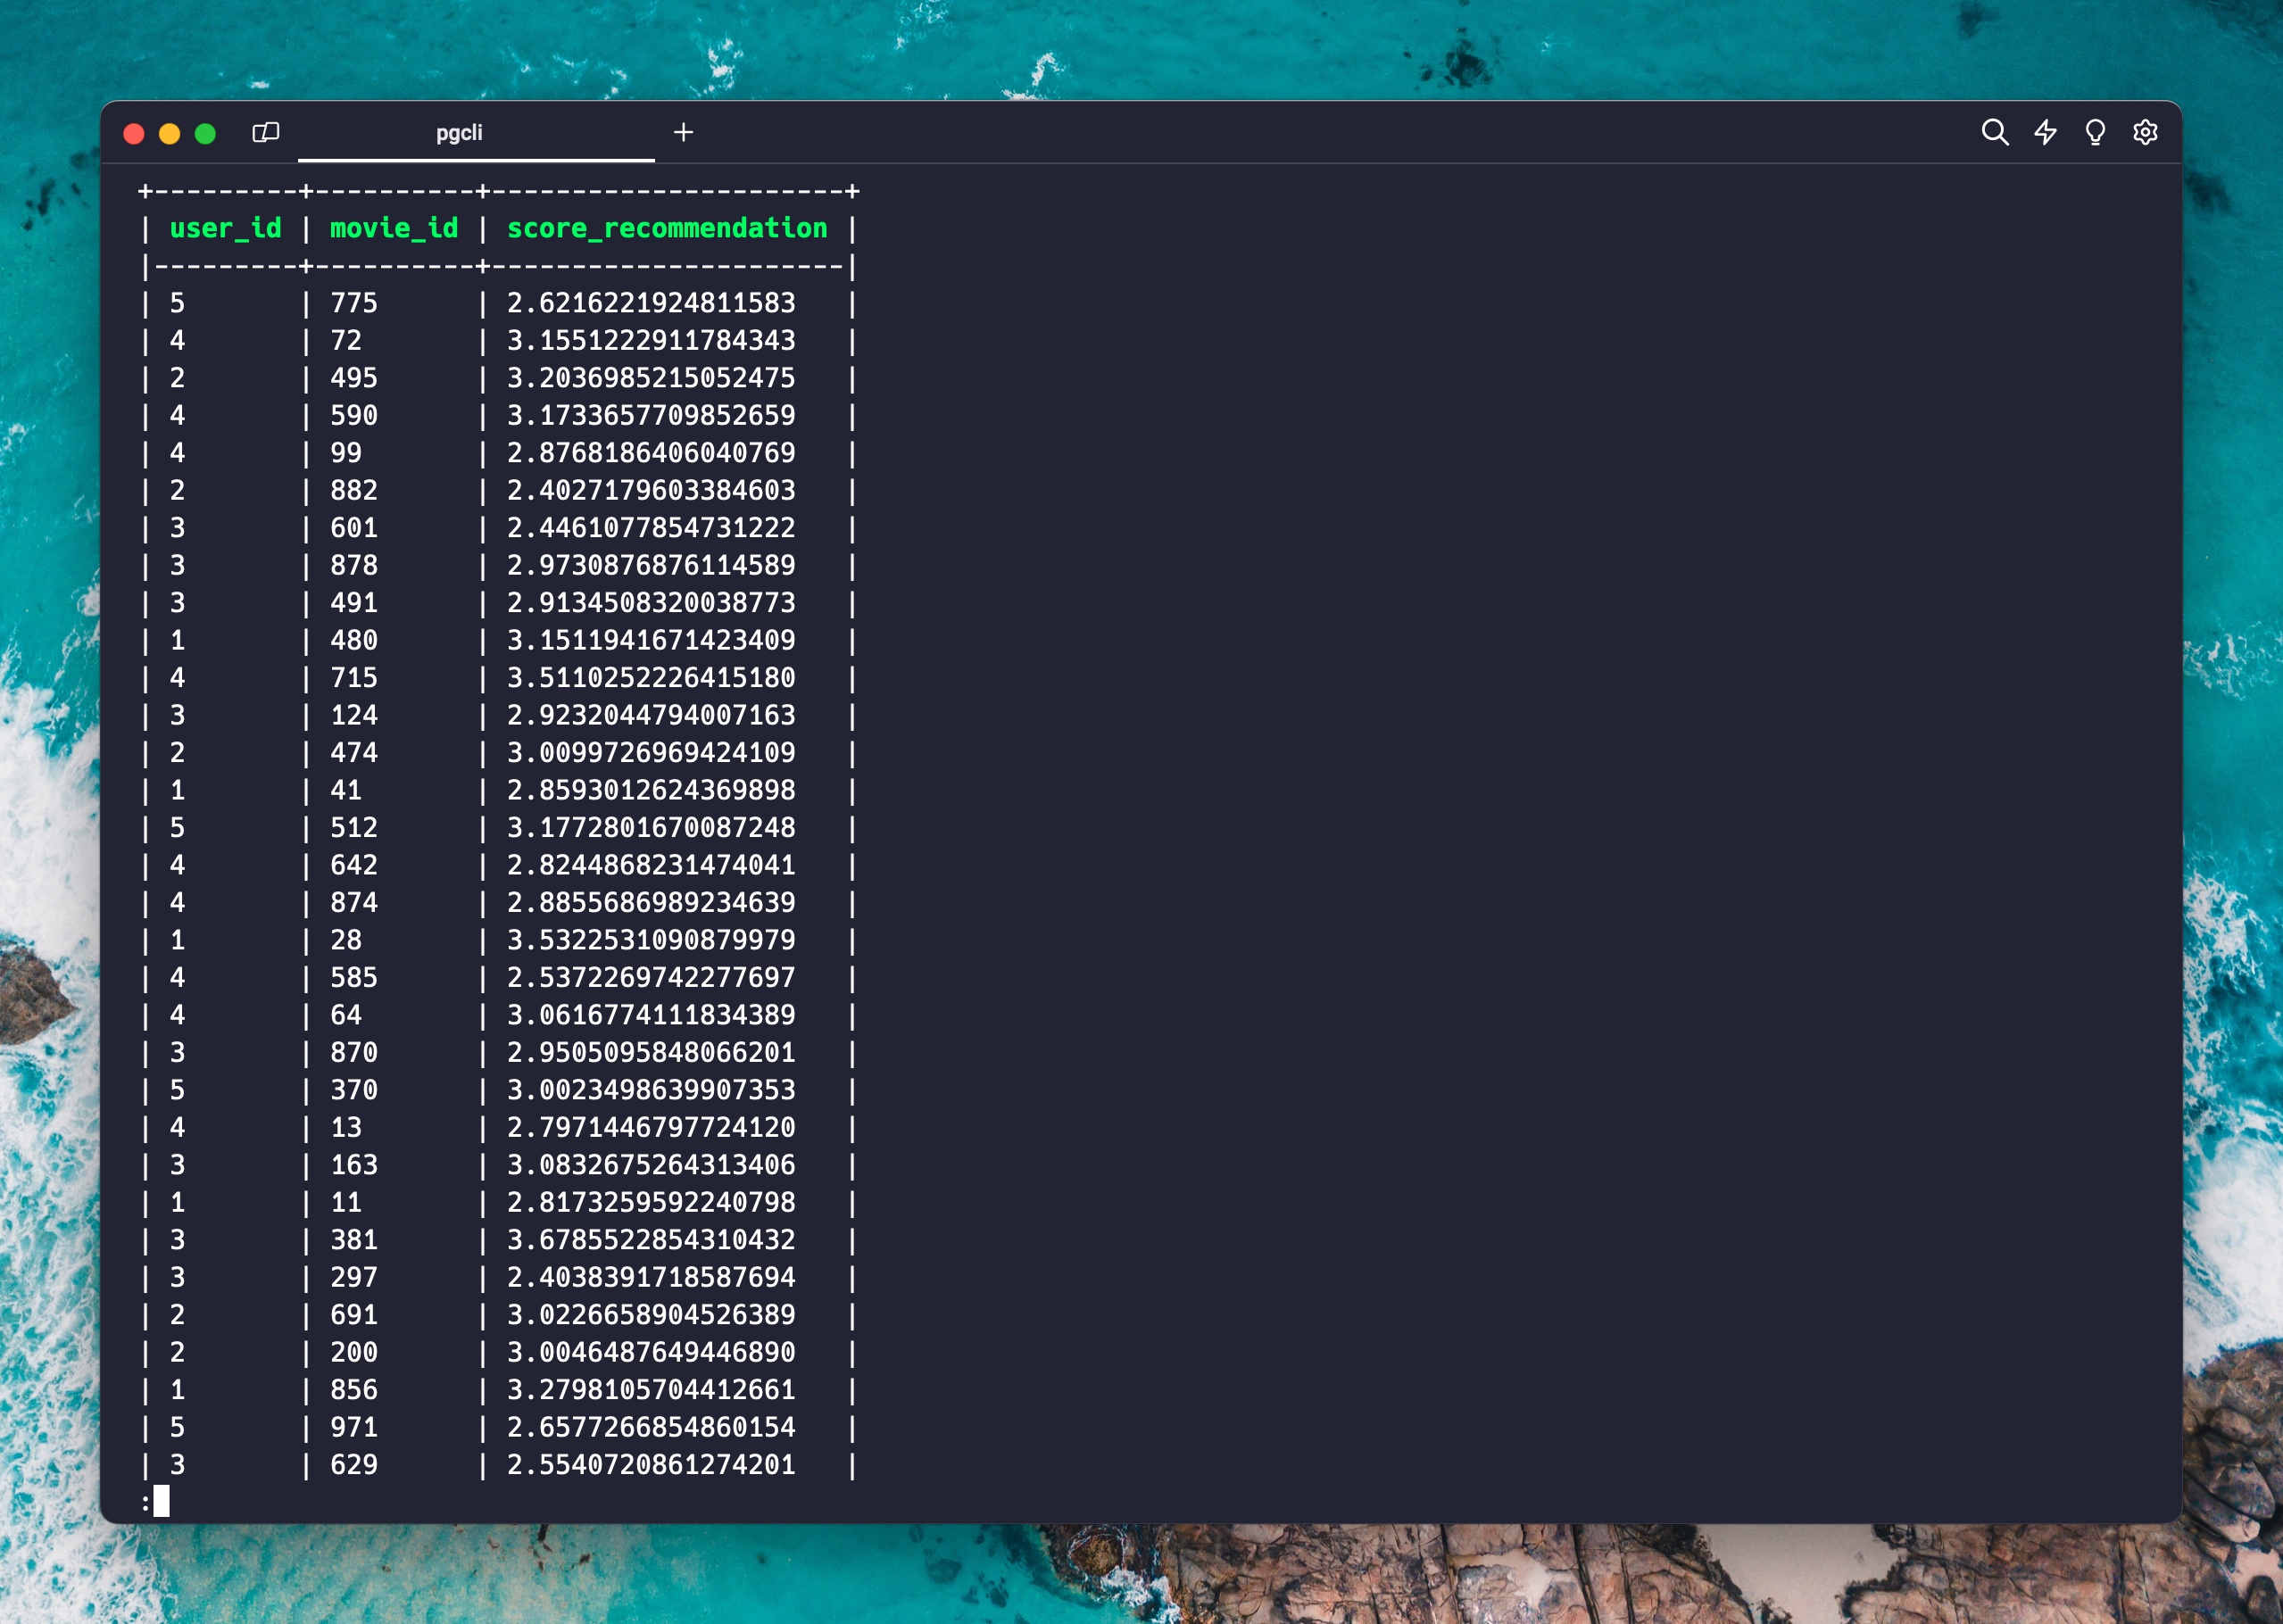Select the pgcli tab

pos(459,133)
